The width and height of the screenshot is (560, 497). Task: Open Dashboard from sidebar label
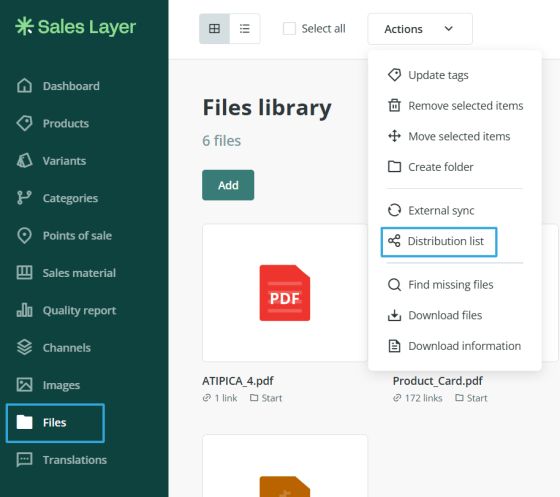pyautogui.click(x=71, y=86)
